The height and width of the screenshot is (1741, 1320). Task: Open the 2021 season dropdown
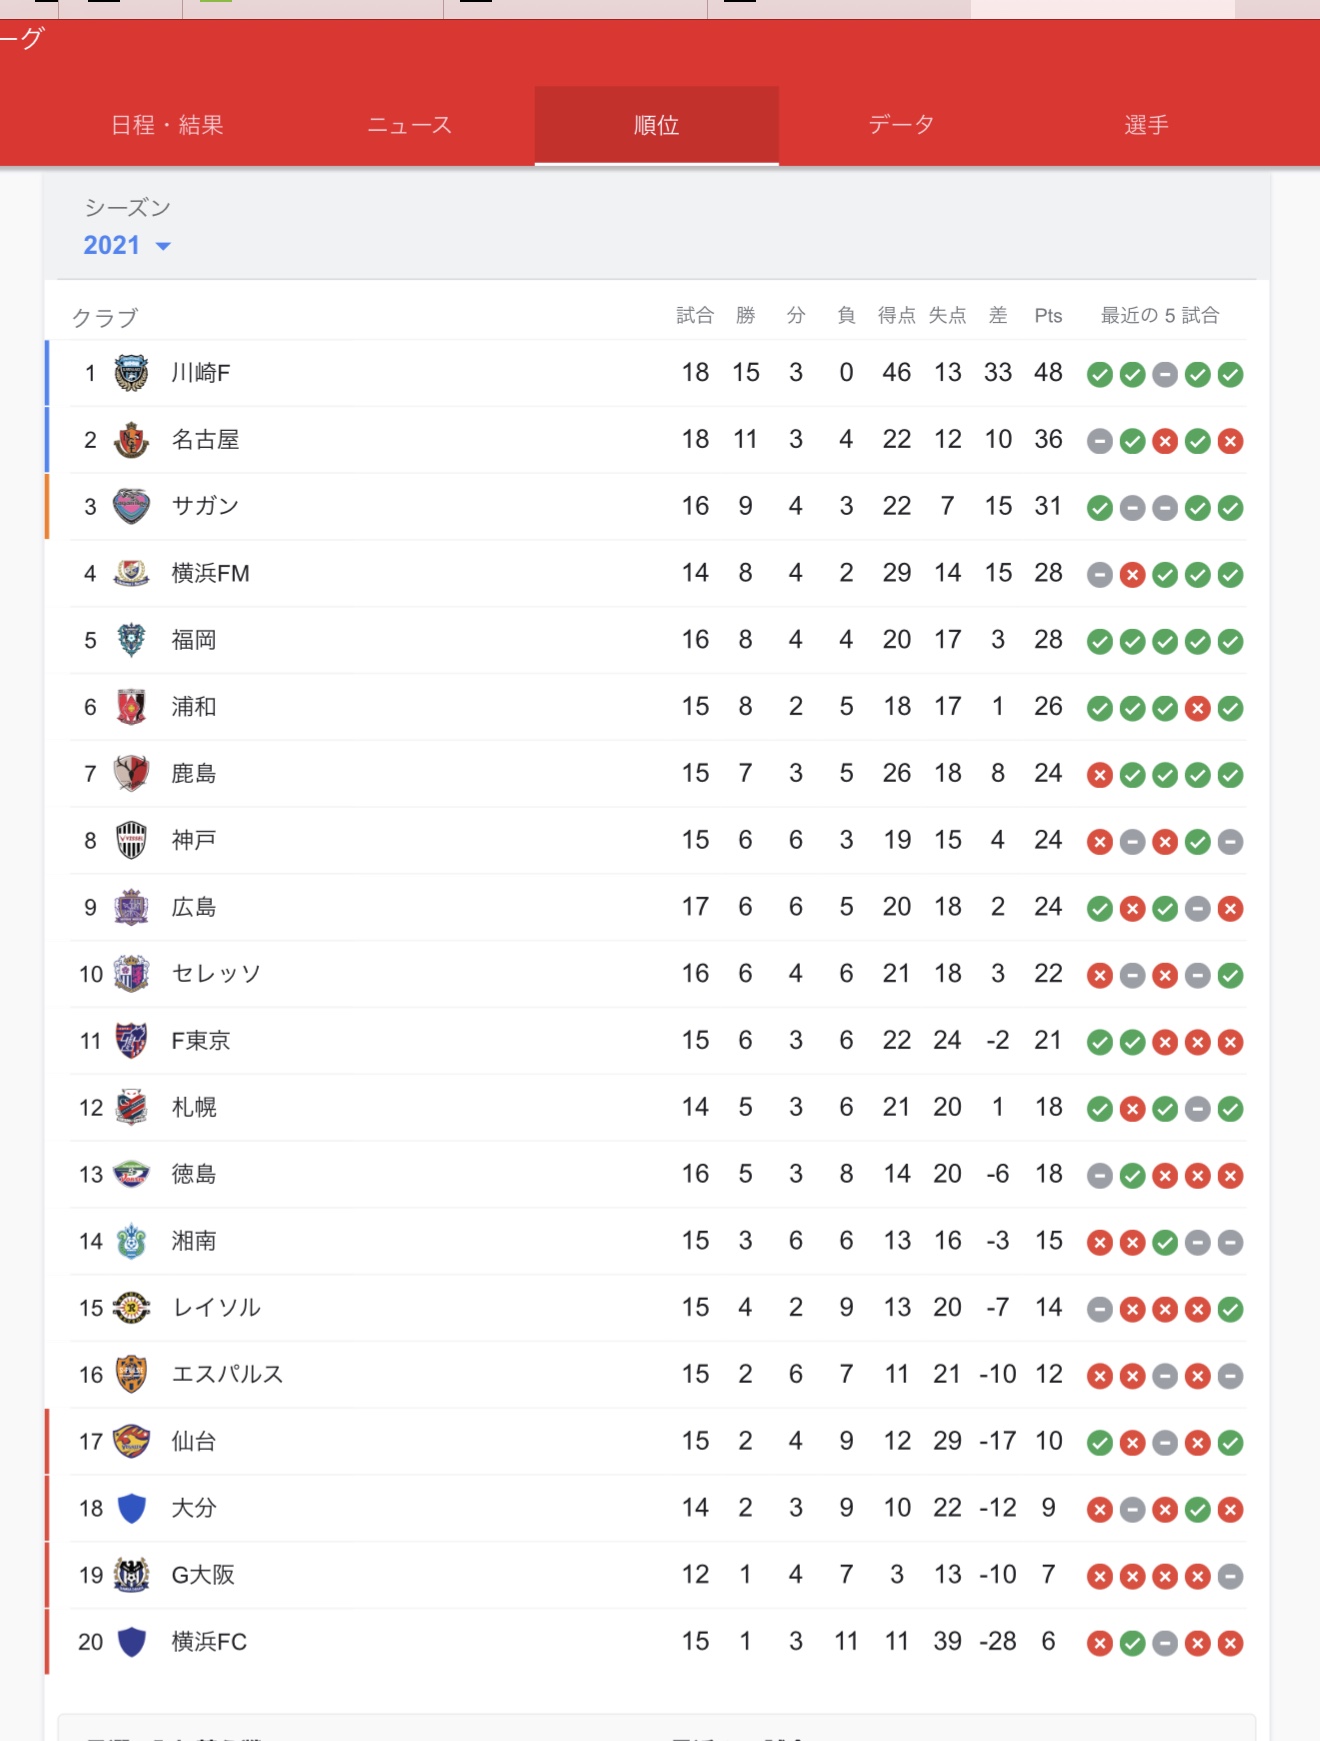127,246
